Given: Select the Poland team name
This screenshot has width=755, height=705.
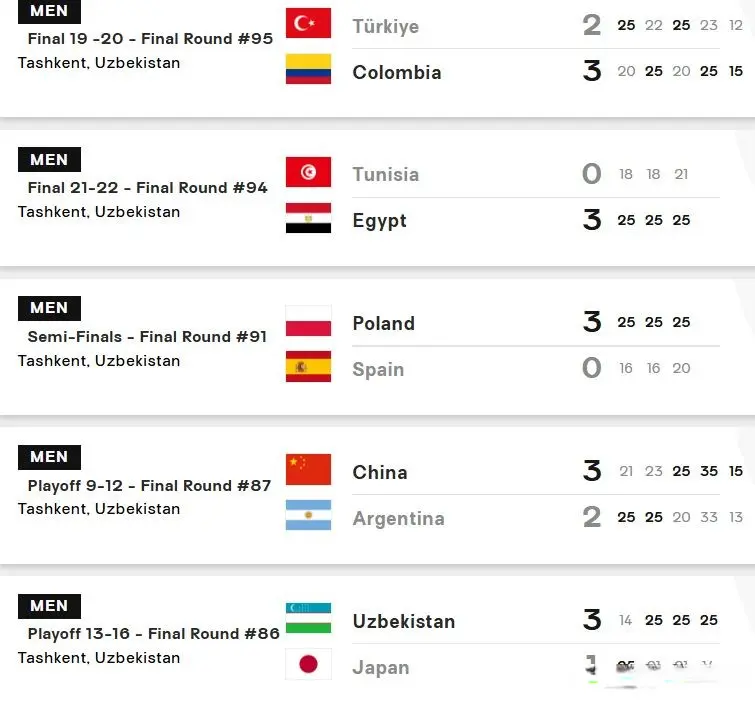Looking at the screenshot, I should coord(383,323).
